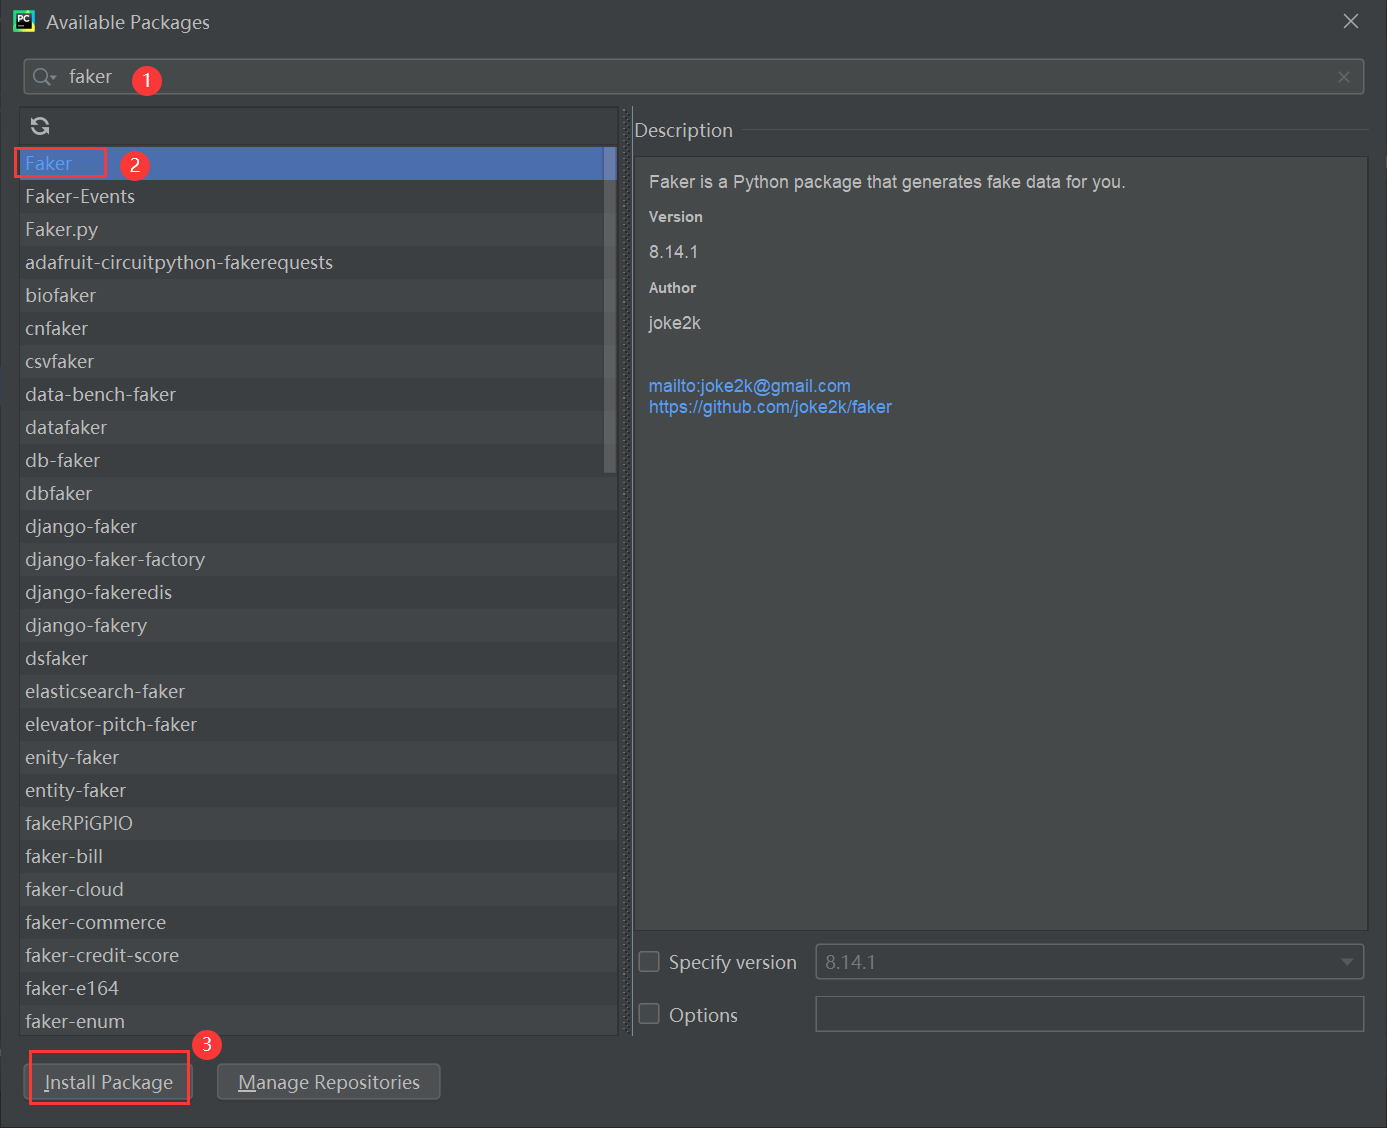Click the Options text input field
The height and width of the screenshot is (1128, 1387).
[1090, 1014]
